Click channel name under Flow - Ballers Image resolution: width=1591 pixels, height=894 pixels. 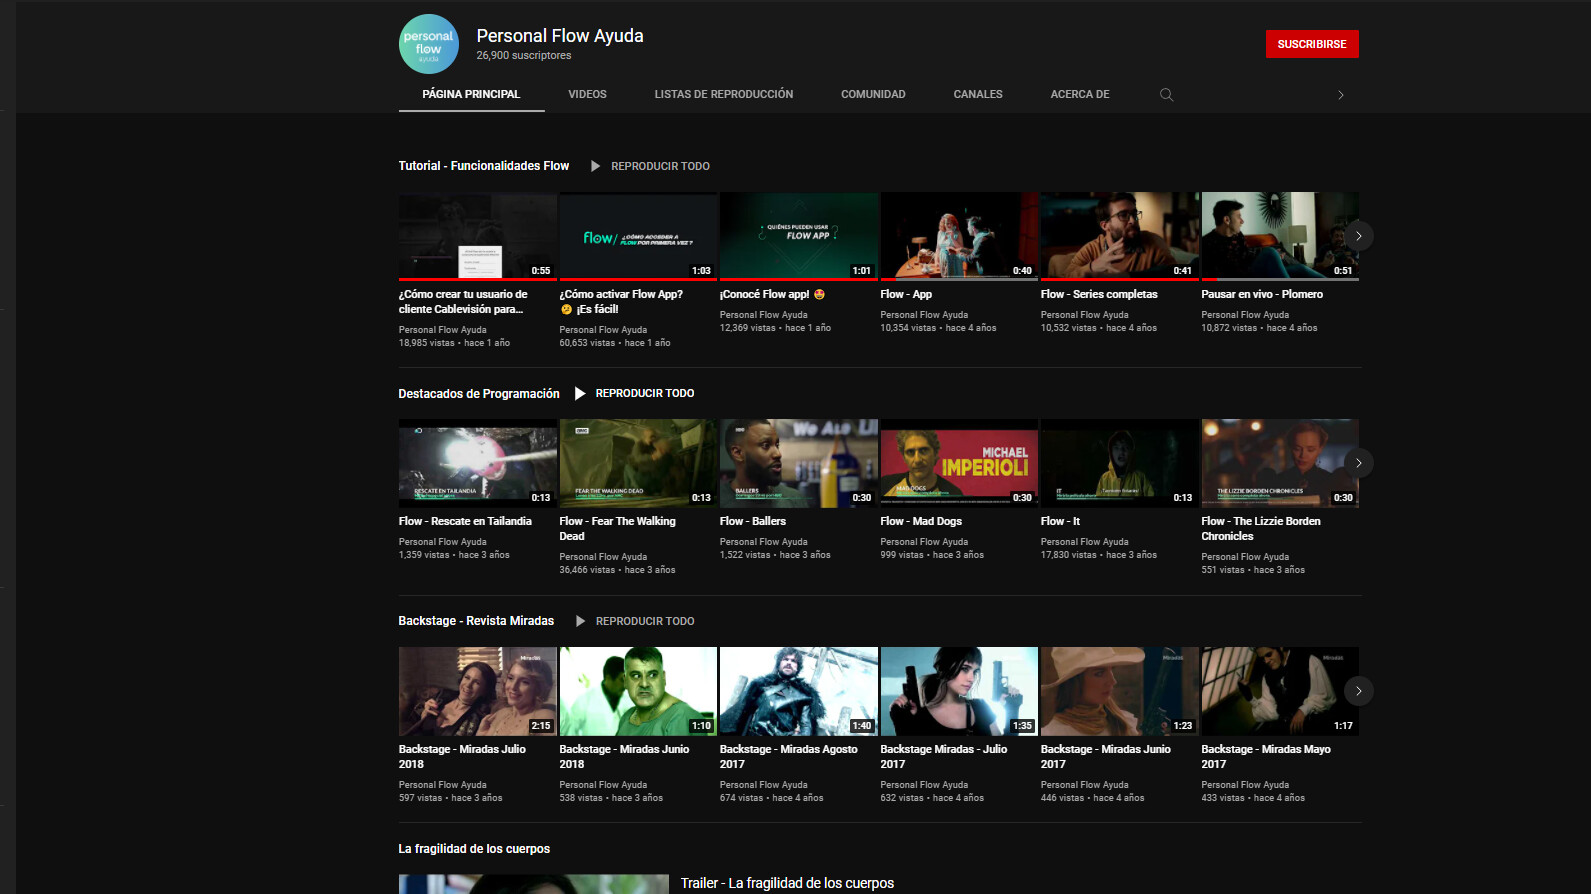(x=764, y=542)
